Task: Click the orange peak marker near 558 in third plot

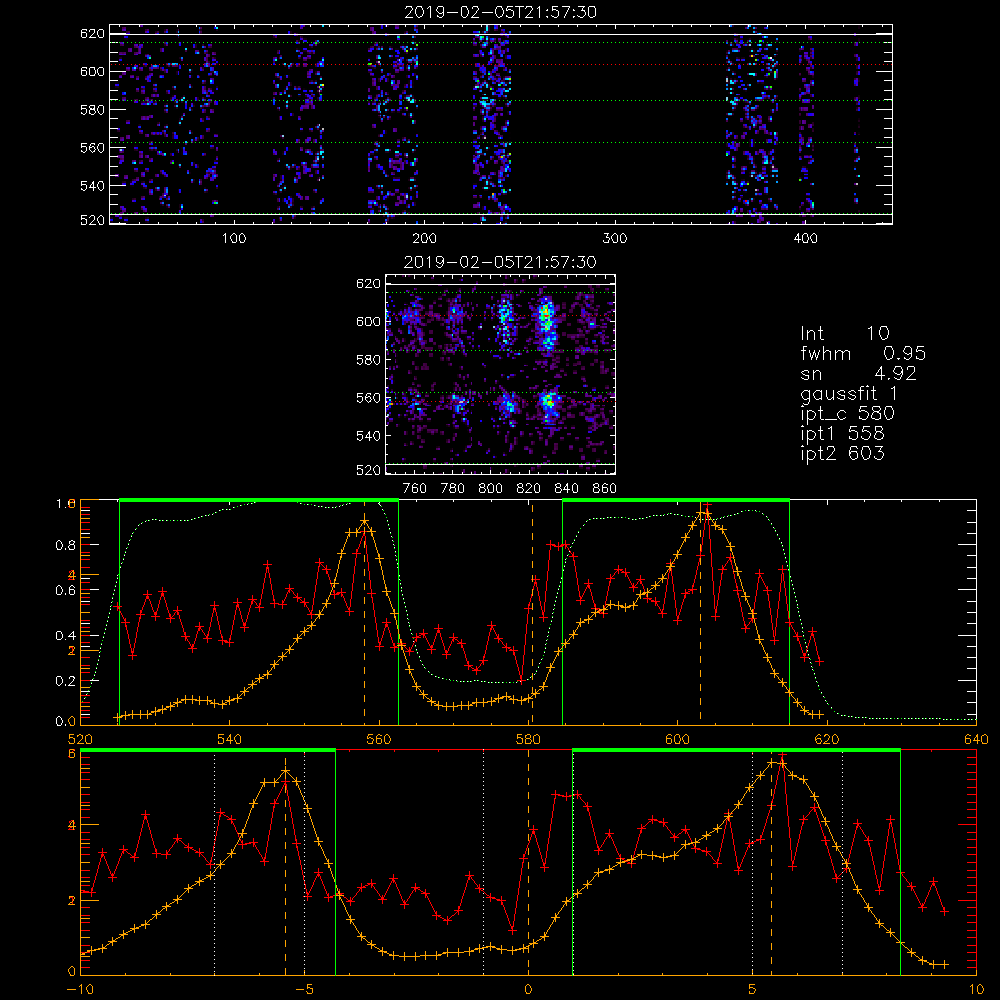Action: pos(365,522)
